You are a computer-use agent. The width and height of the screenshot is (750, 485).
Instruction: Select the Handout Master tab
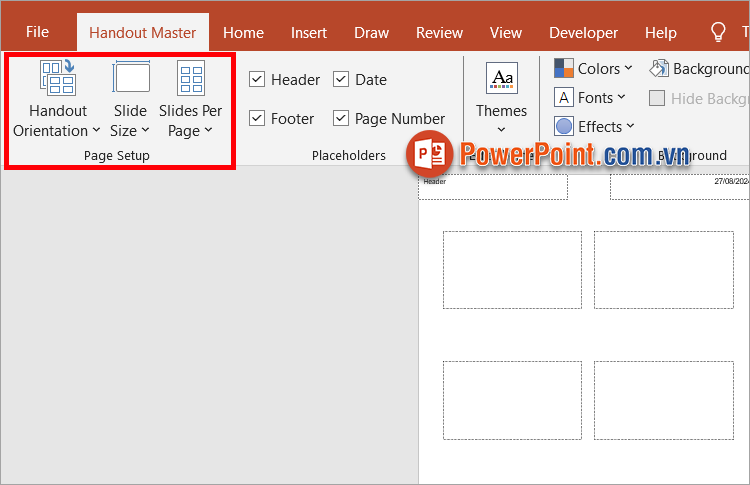pyautogui.click(x=143, y=33)
